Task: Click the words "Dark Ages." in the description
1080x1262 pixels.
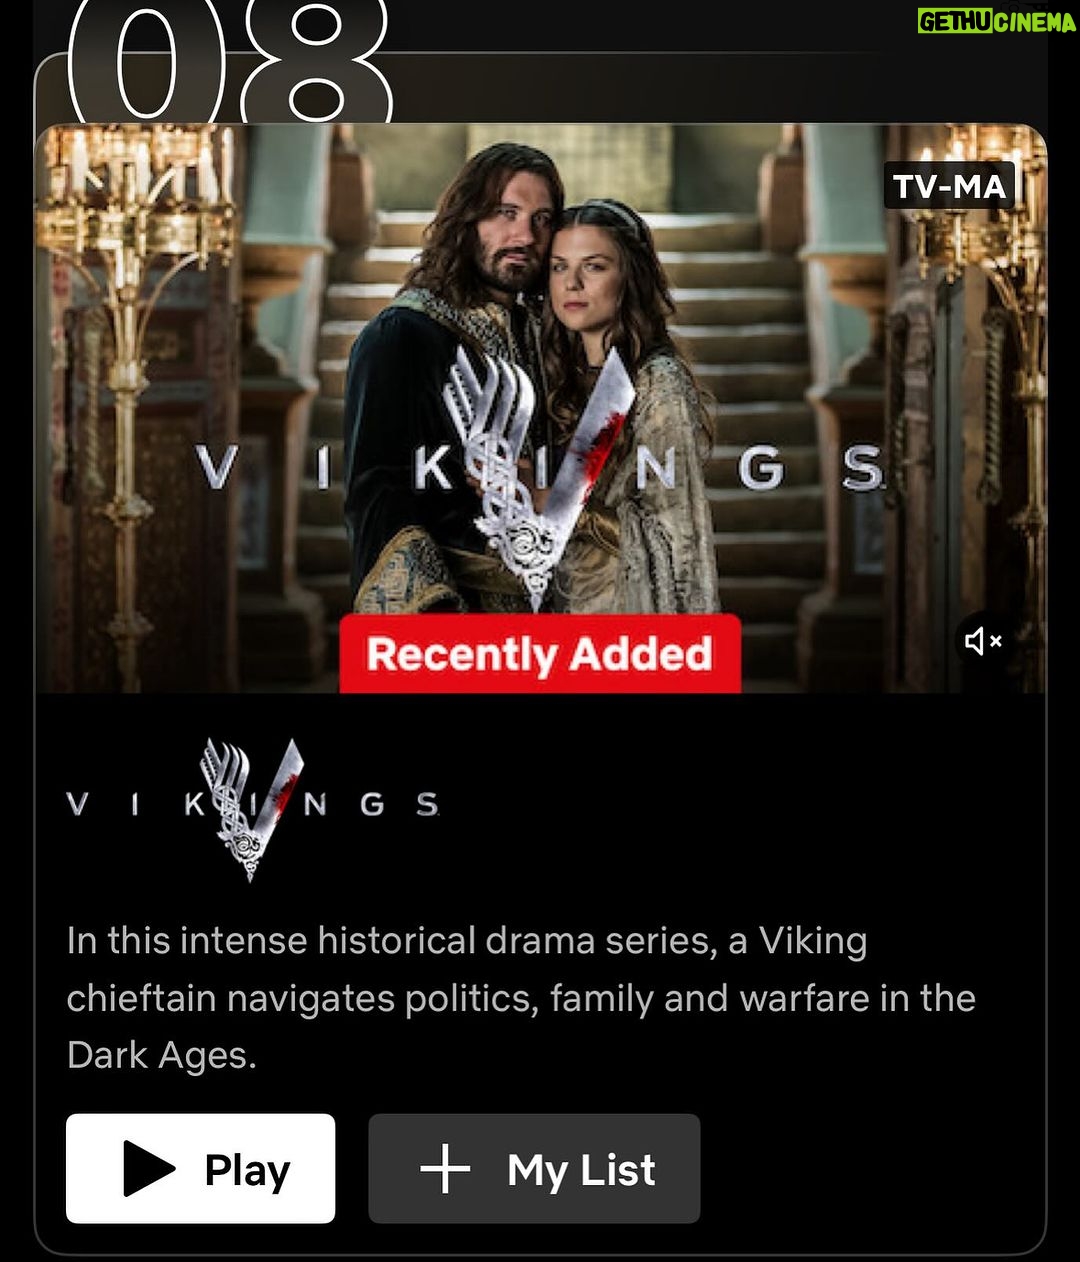Action: 162,1056
